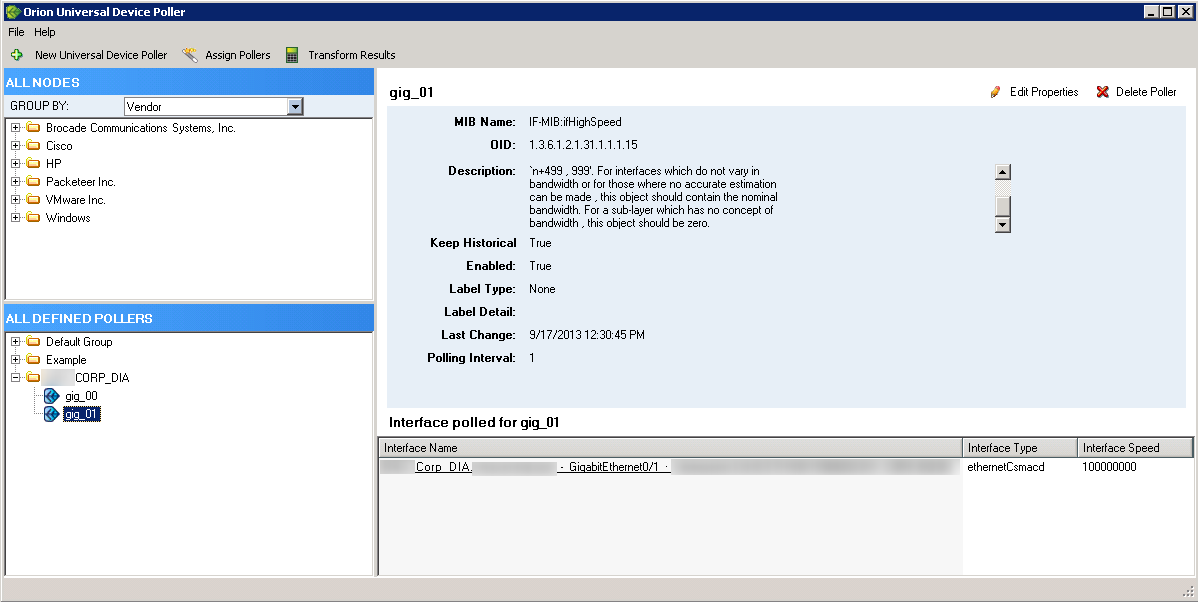Viewport: 1198px width, 602px height.
Task: Click the VMware Inc. folder icon
Action: point(33,199)
